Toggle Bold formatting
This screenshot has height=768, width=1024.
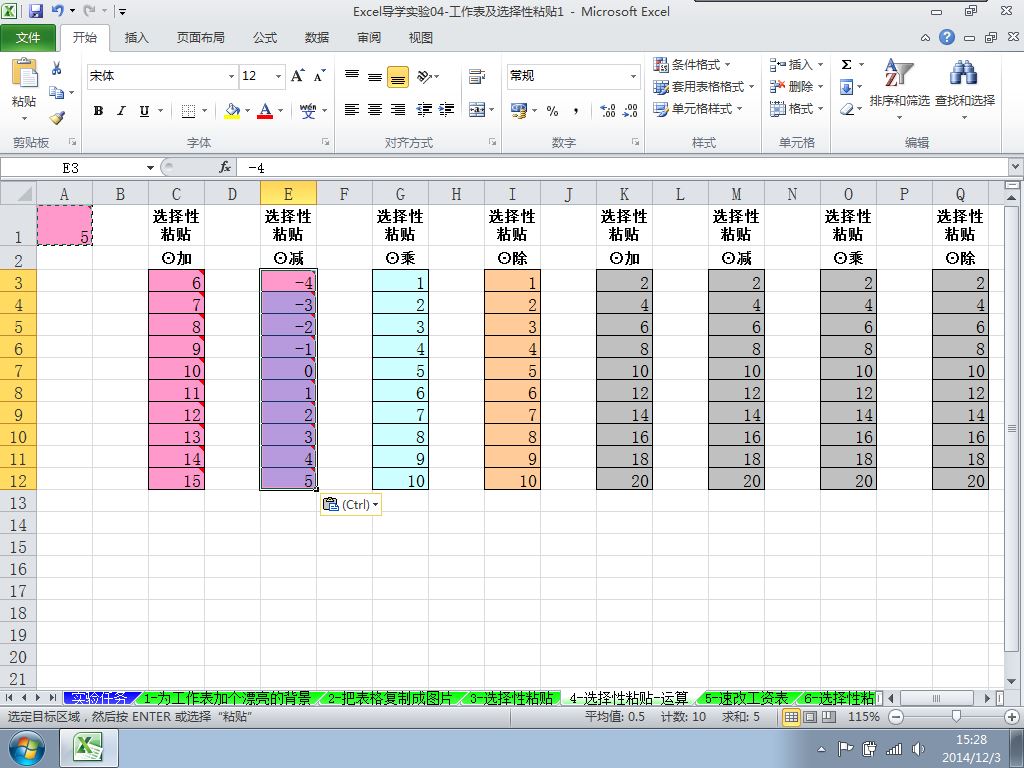click(x=99, y=111)
